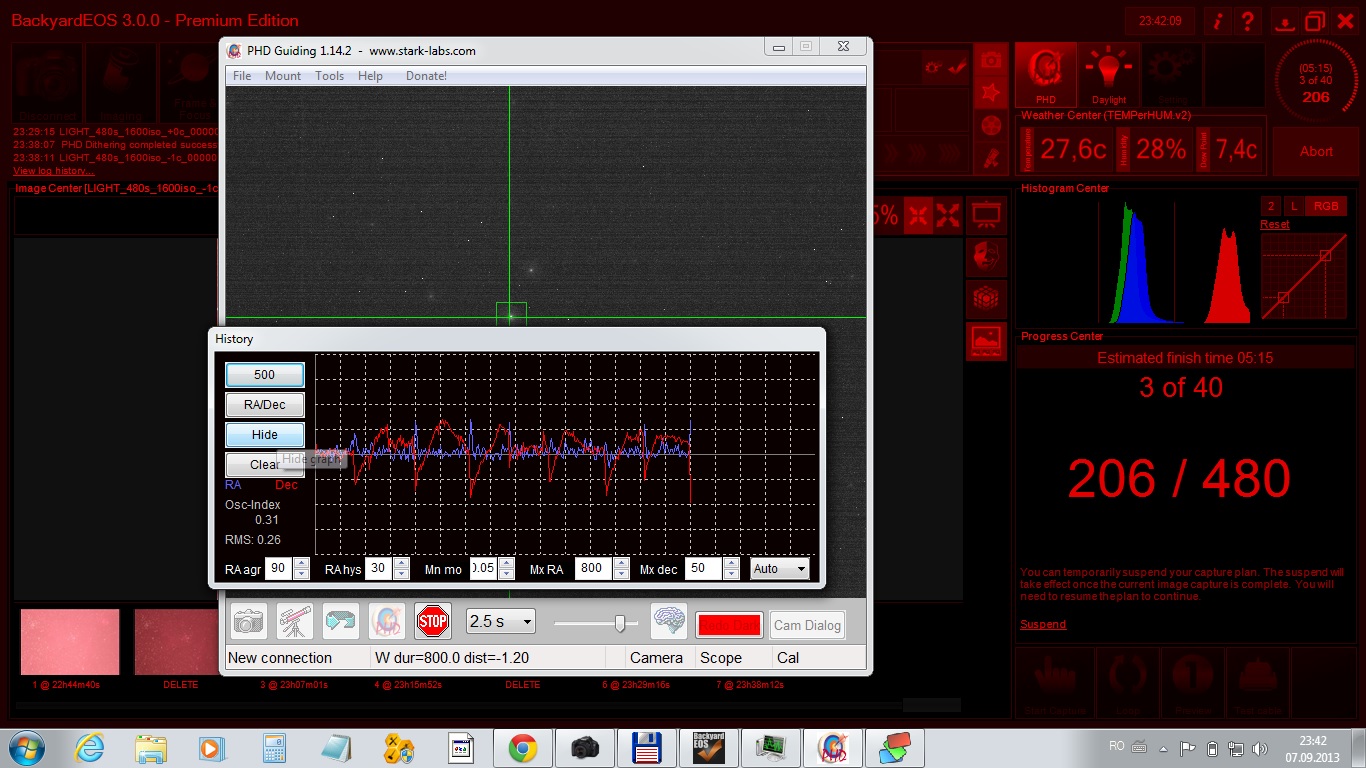Open PHD integration panel in BackyardEOS

[x=1046, y=75]
